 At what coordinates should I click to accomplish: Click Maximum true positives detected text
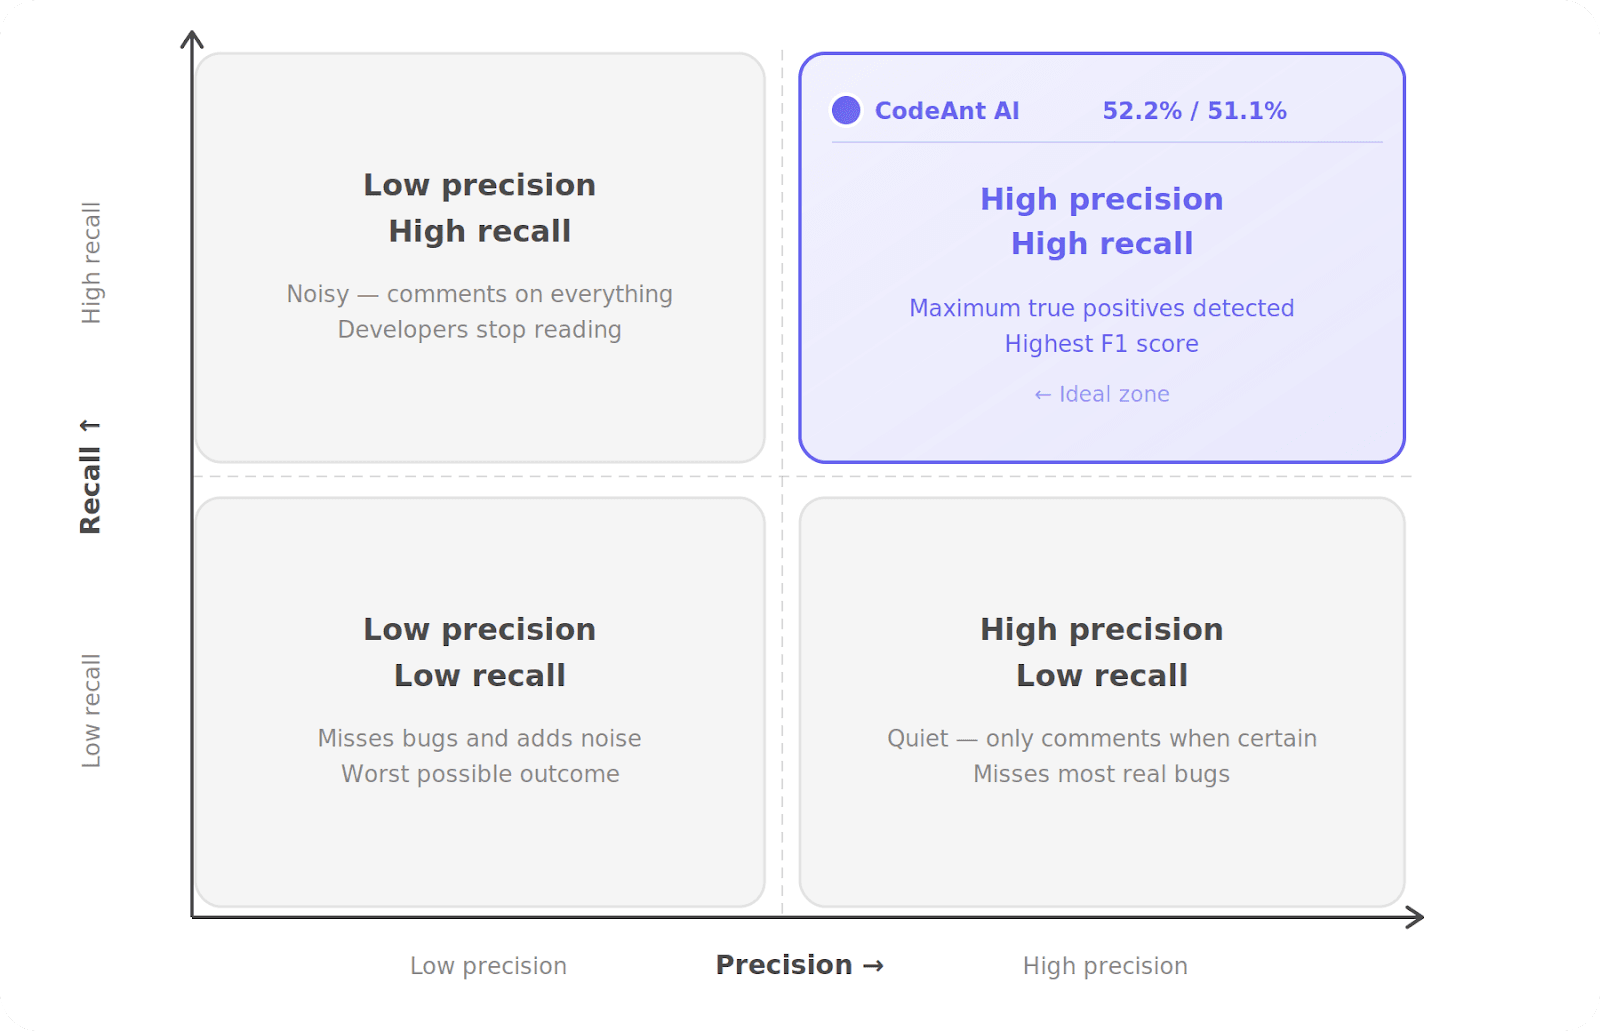tap(1101, 308)
